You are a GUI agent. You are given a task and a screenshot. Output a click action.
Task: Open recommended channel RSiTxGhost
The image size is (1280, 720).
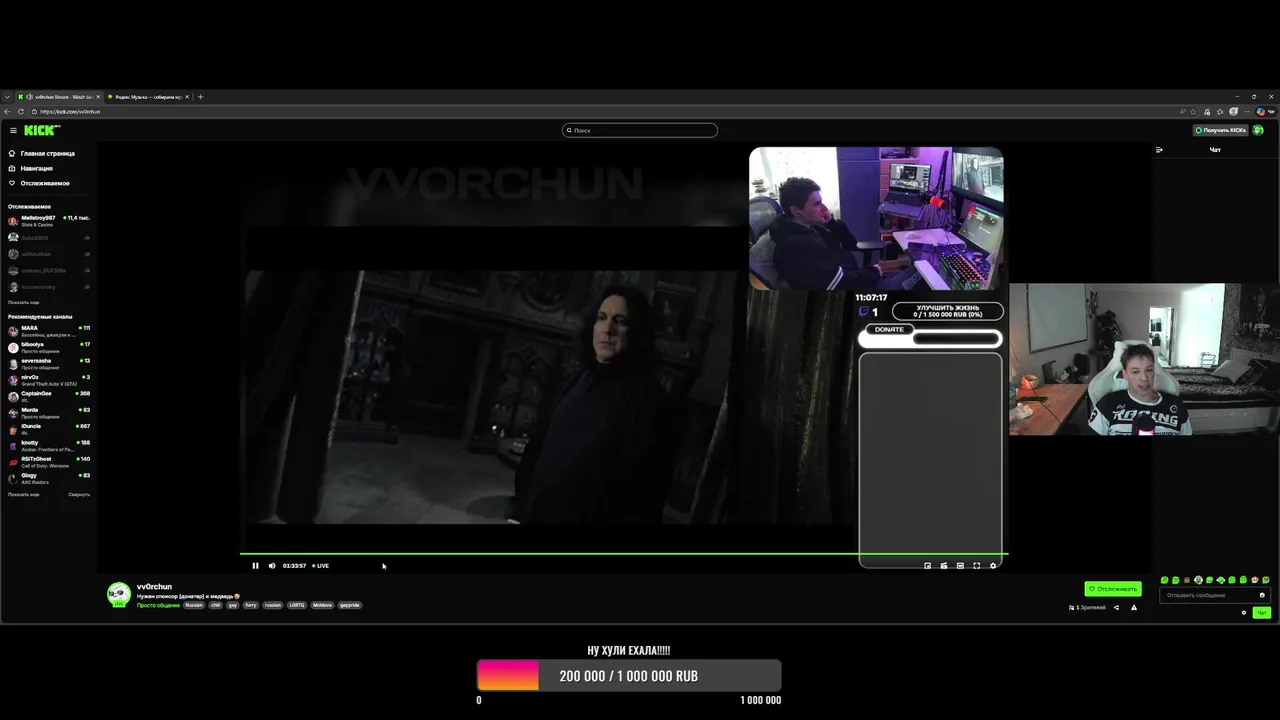tap(49, 461)
